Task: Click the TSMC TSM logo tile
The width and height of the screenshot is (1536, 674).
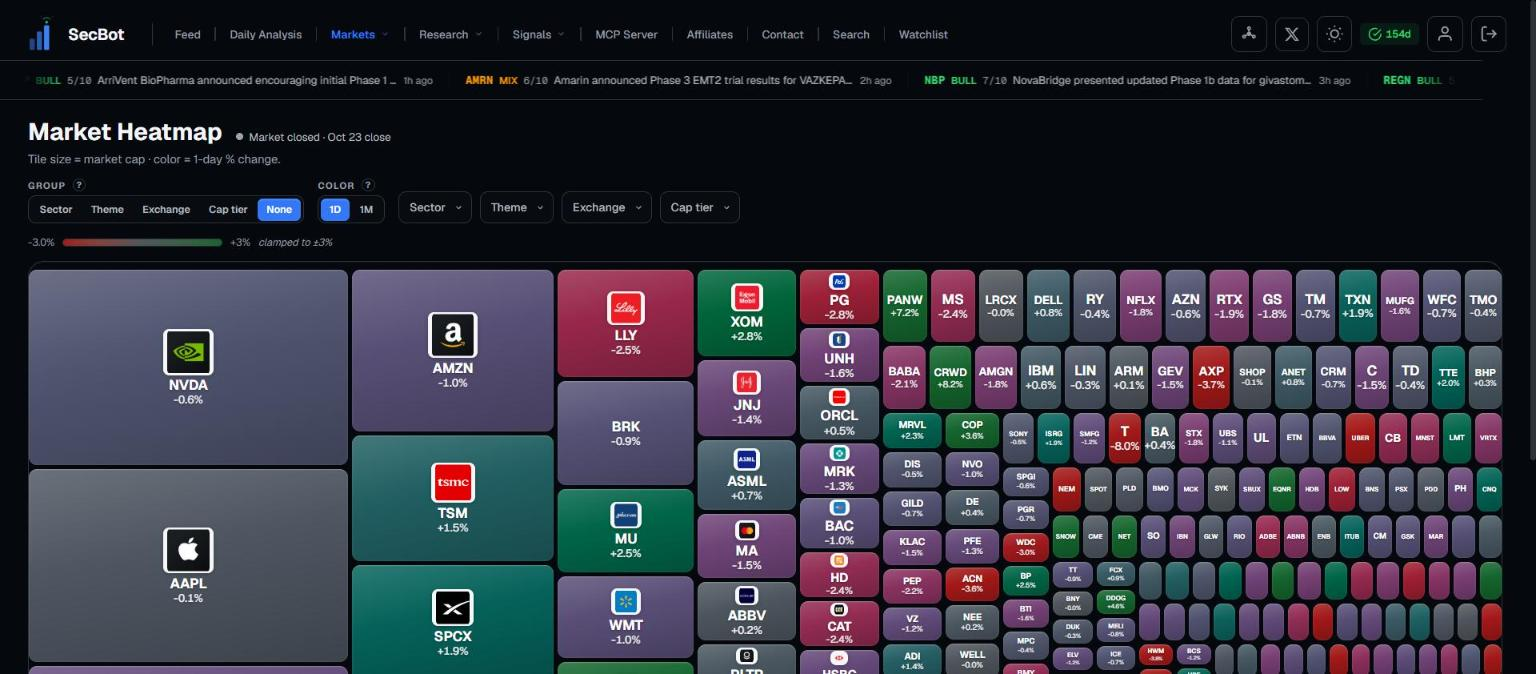Action: [453, 483]
